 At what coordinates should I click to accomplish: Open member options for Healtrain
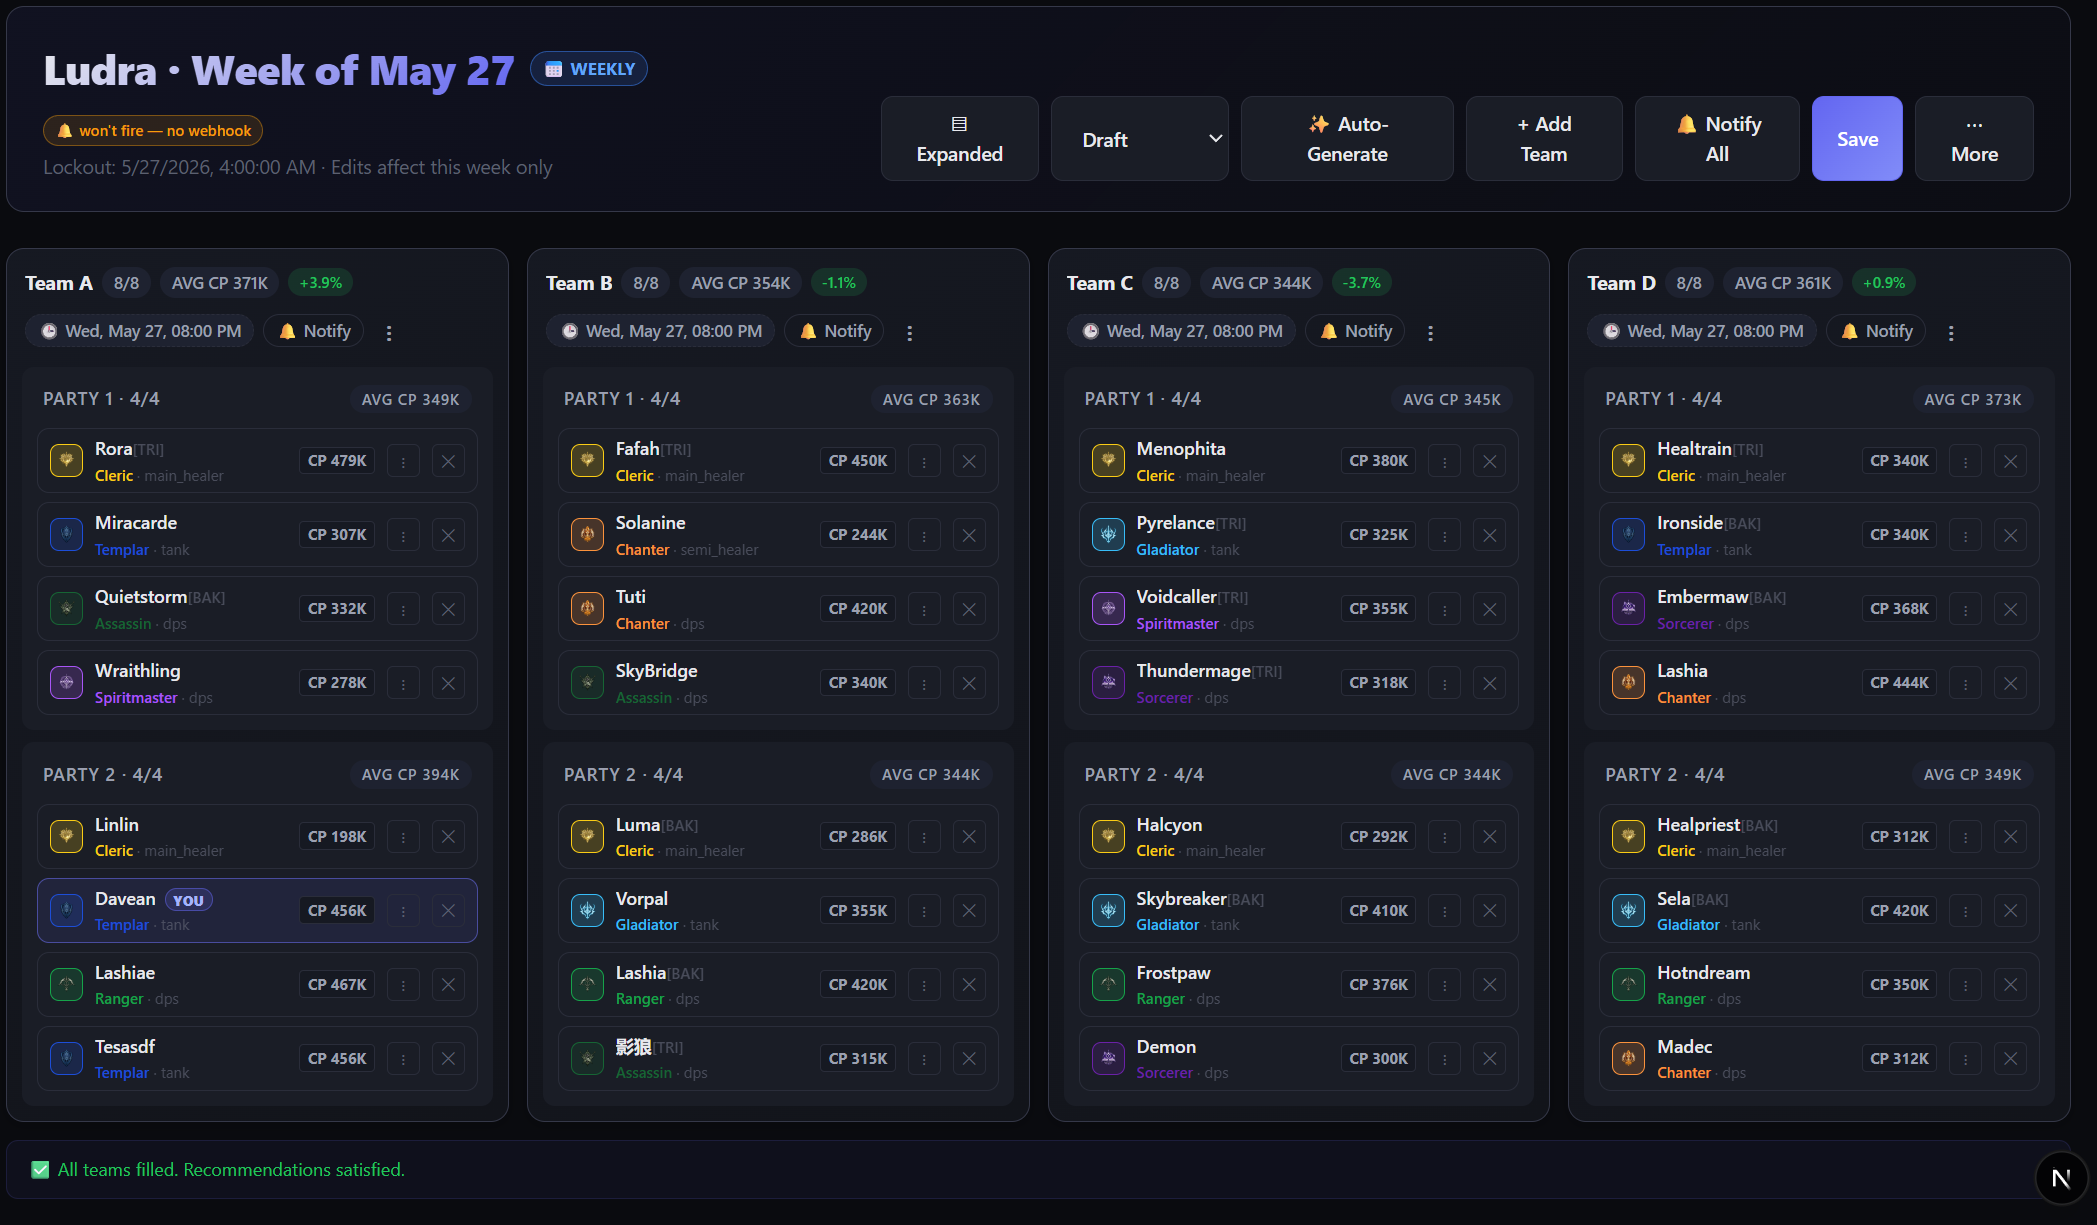1966,461
